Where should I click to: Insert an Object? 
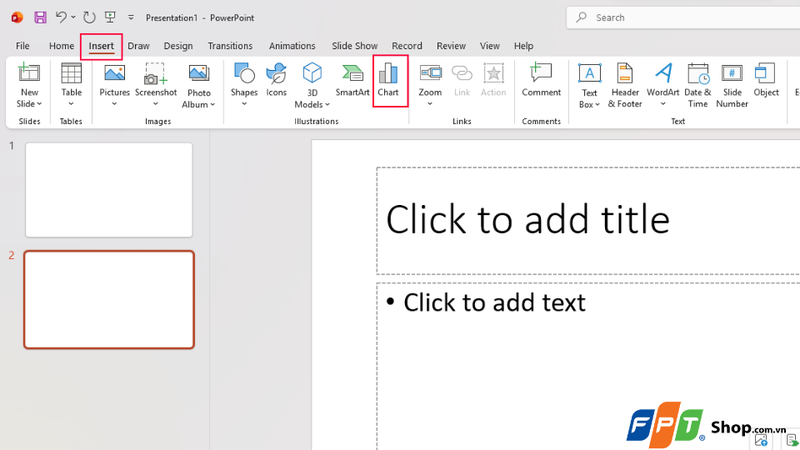(x=766, y=80)
